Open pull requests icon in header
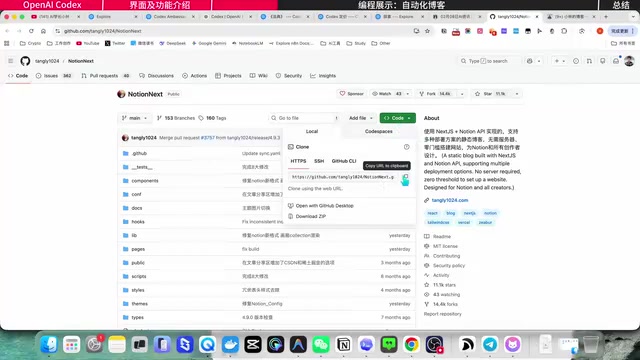640x360 pixels. 589,61
